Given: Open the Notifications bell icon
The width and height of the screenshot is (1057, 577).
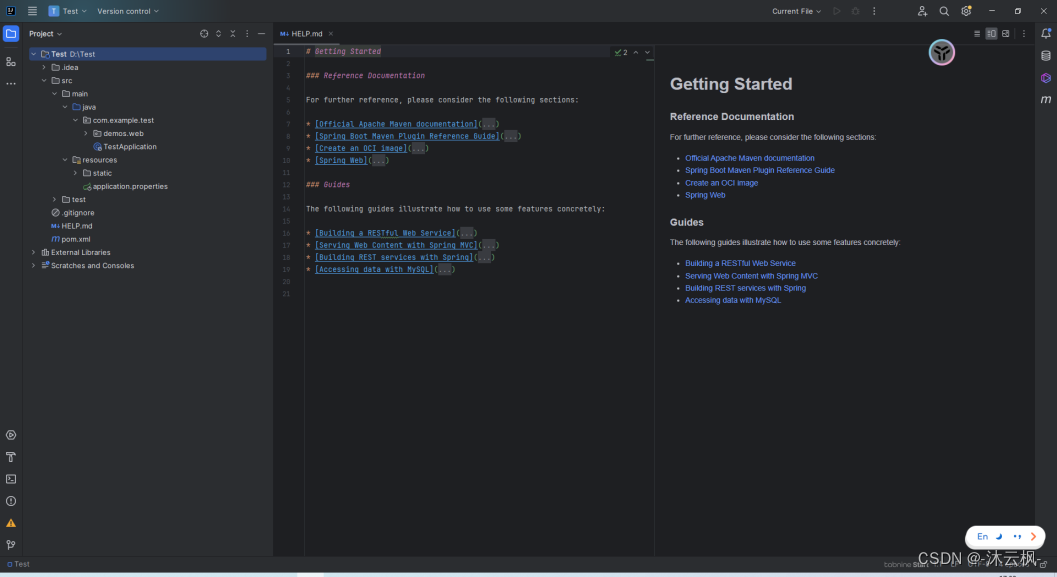Looking at the screenshot, I should [x=1046, y=33].
